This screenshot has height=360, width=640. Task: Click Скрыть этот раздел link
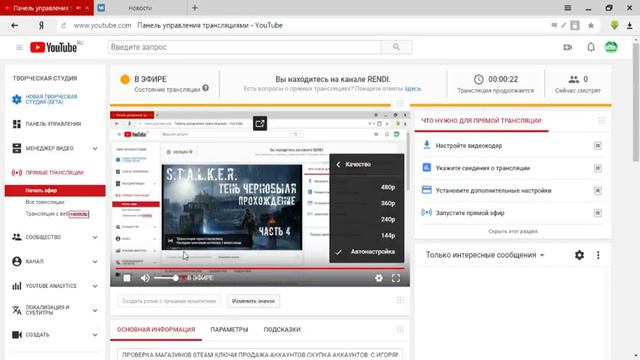(x=513, y=231)
